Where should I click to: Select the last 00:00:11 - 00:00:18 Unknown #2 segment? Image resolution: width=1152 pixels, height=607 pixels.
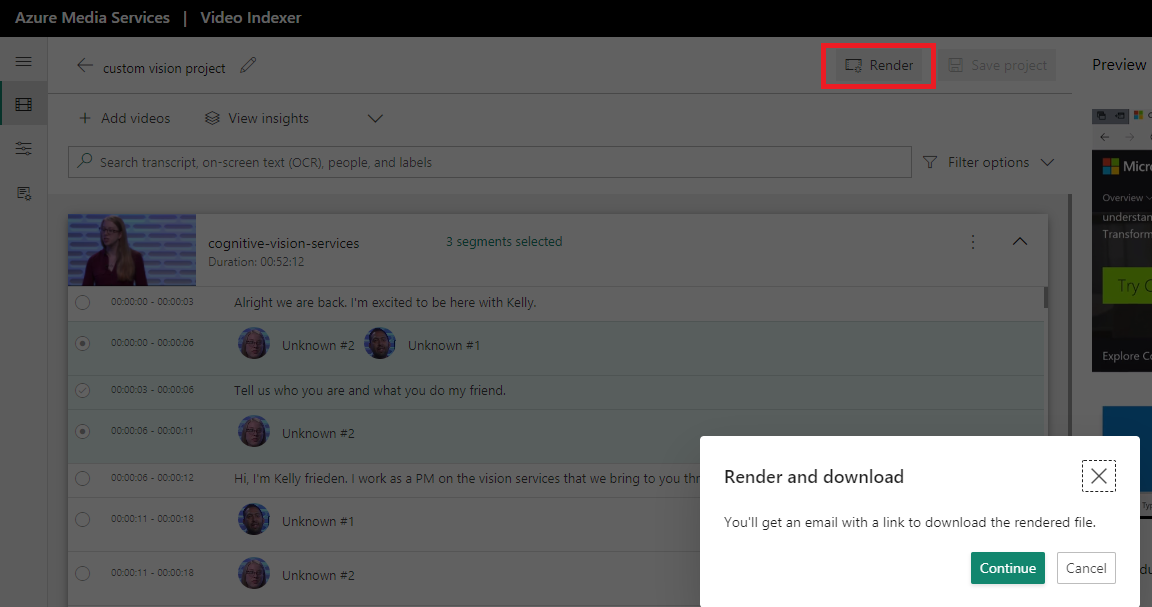82,573
